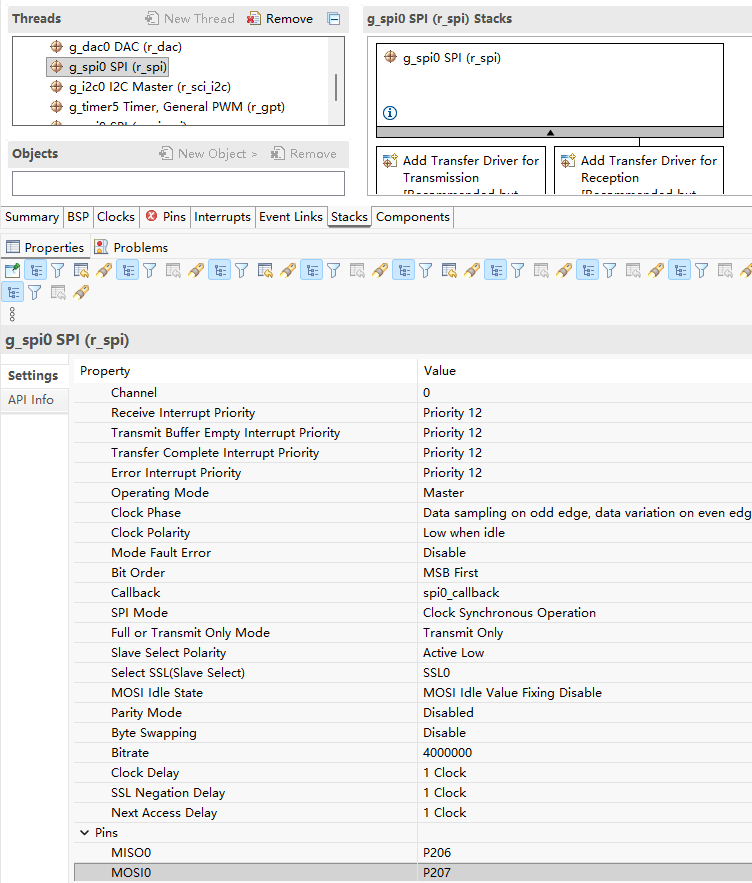Click Add Transfer Driver for Reception block
The image size is (752, 883).
[639, 171]
